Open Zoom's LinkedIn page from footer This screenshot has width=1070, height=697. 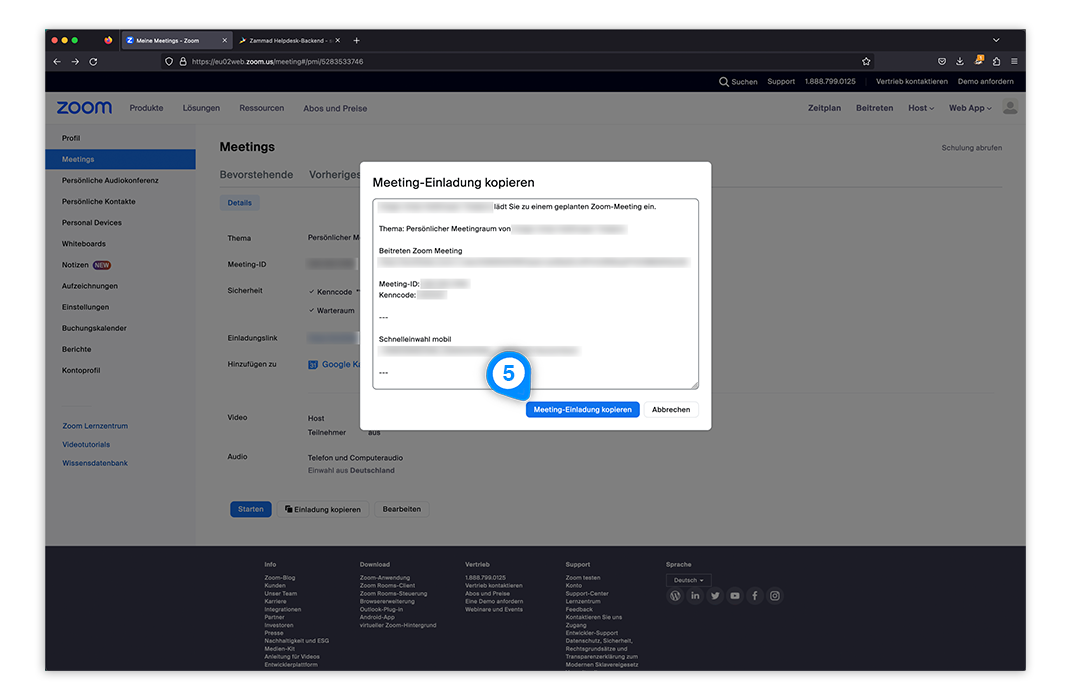click(x=695, y=596)
